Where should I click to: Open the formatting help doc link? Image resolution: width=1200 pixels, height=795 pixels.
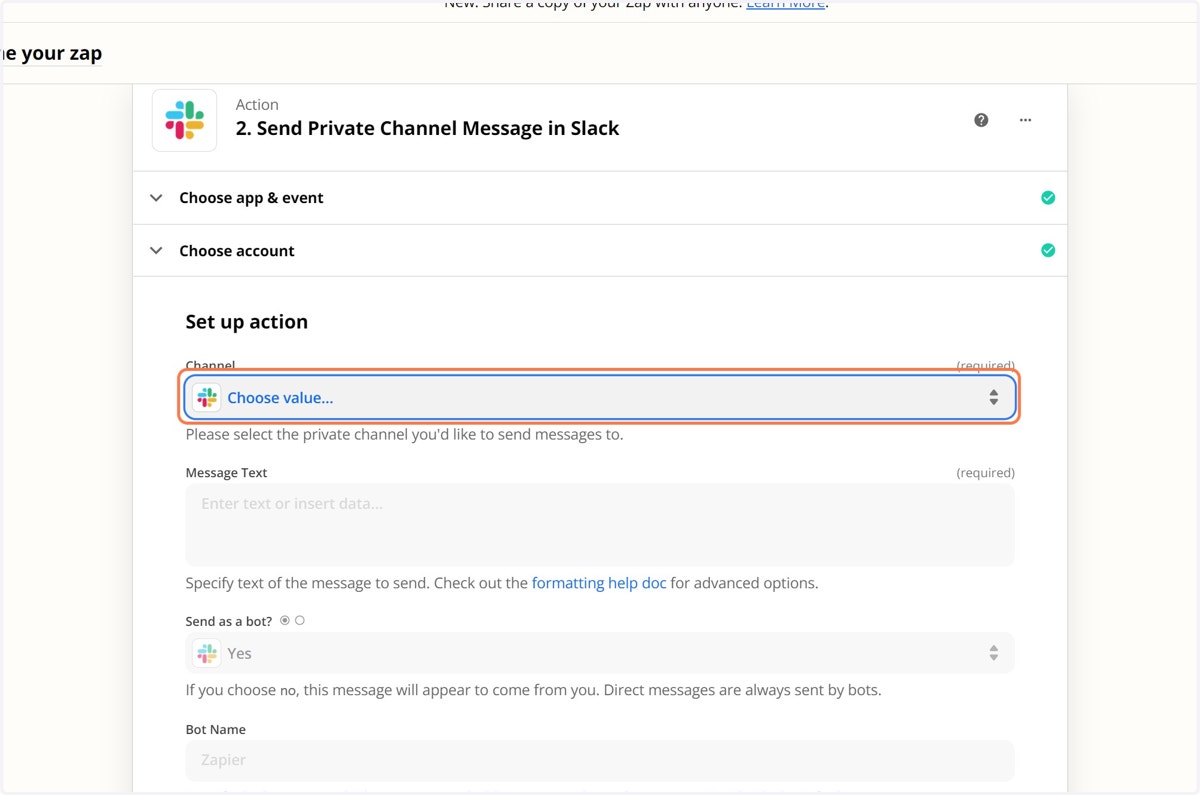pyautogui.click(x=599, y=583)
